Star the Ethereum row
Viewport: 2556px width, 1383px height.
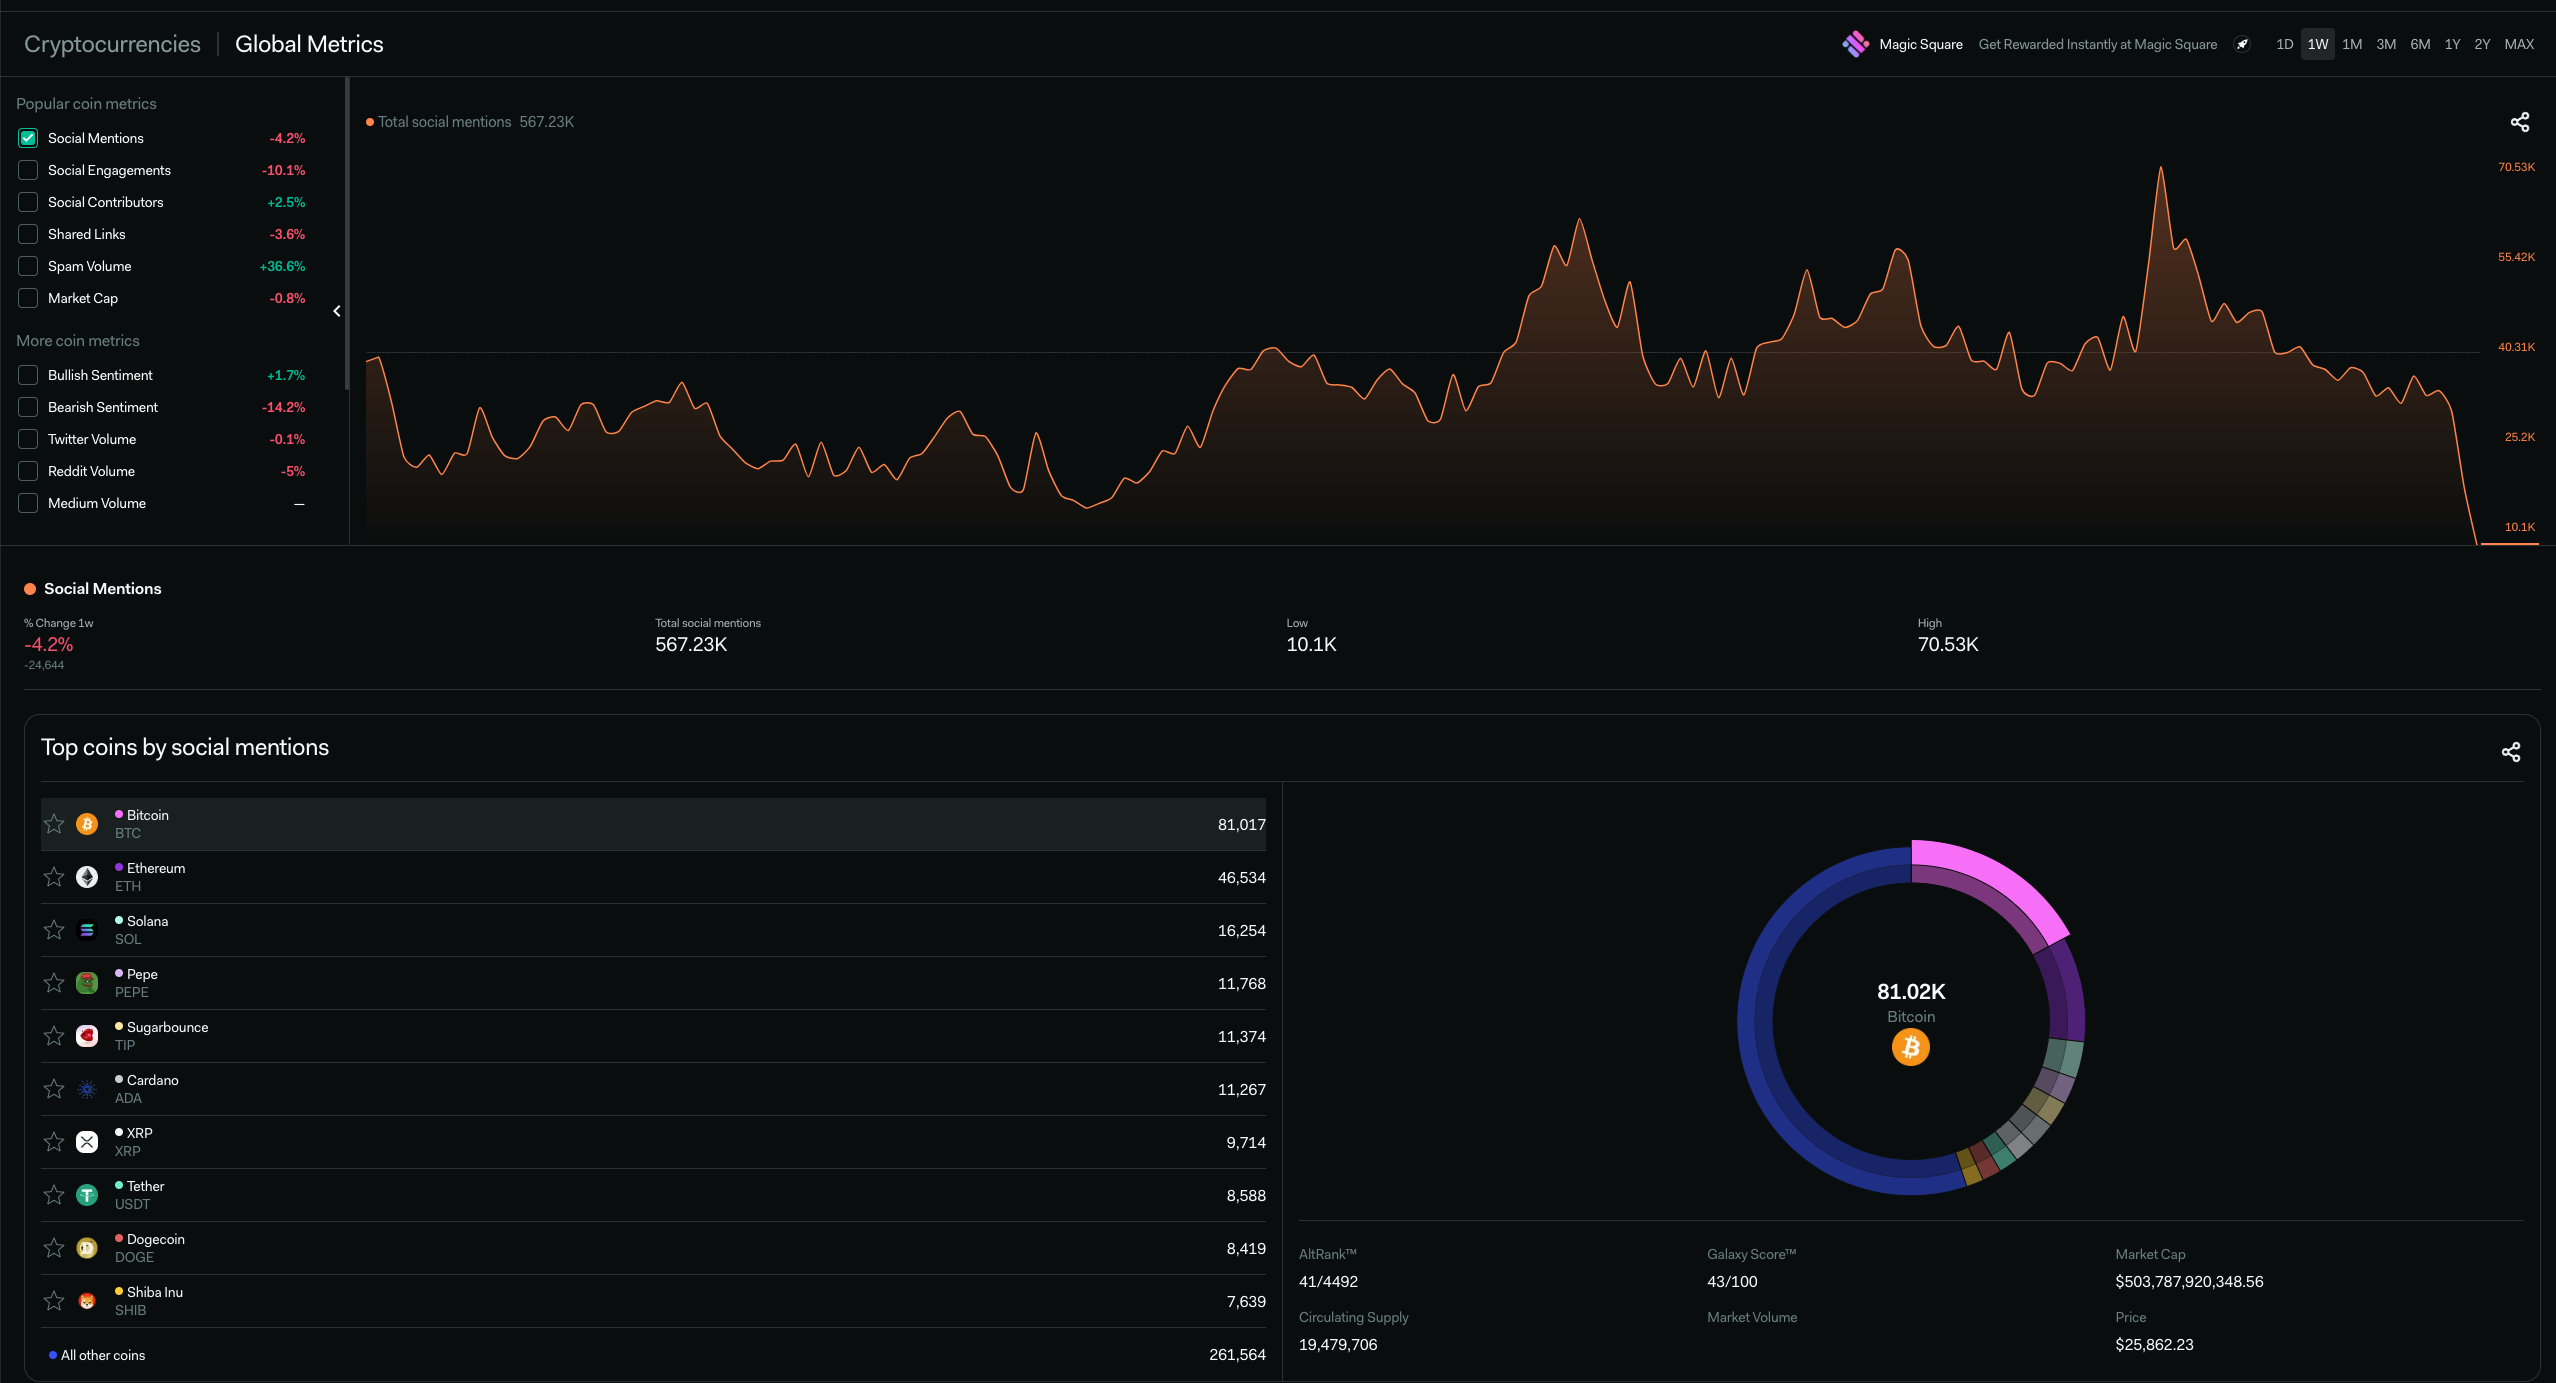coord(54,877)
